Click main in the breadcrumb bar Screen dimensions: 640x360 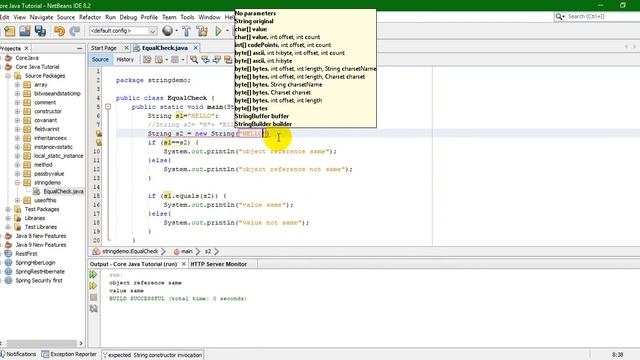[x=187, y=251]
